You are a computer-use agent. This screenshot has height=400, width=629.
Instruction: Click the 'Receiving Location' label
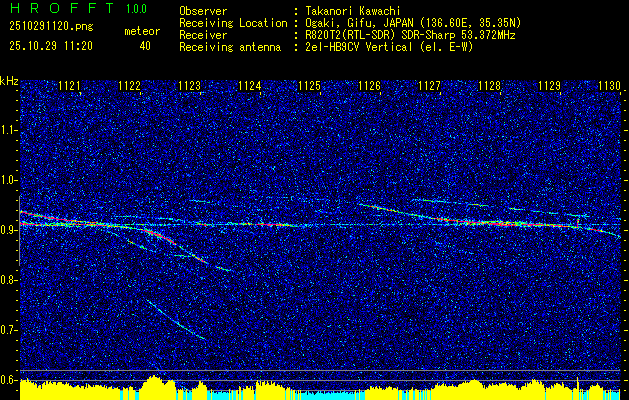(233, 23)
